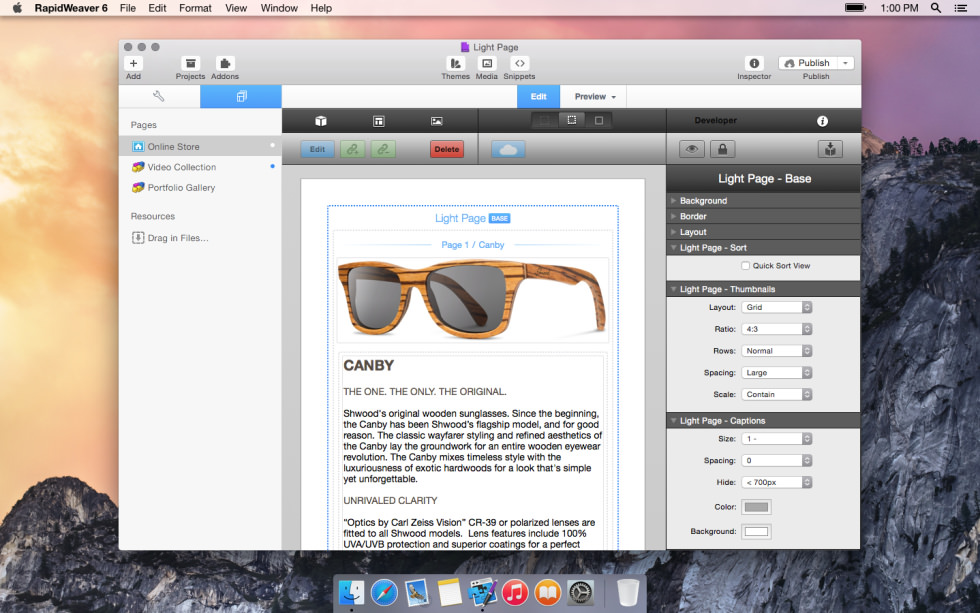This screenshot has width=980, height=613.
Task: Click the gray caption Color swatch
Action: (756, 507)
